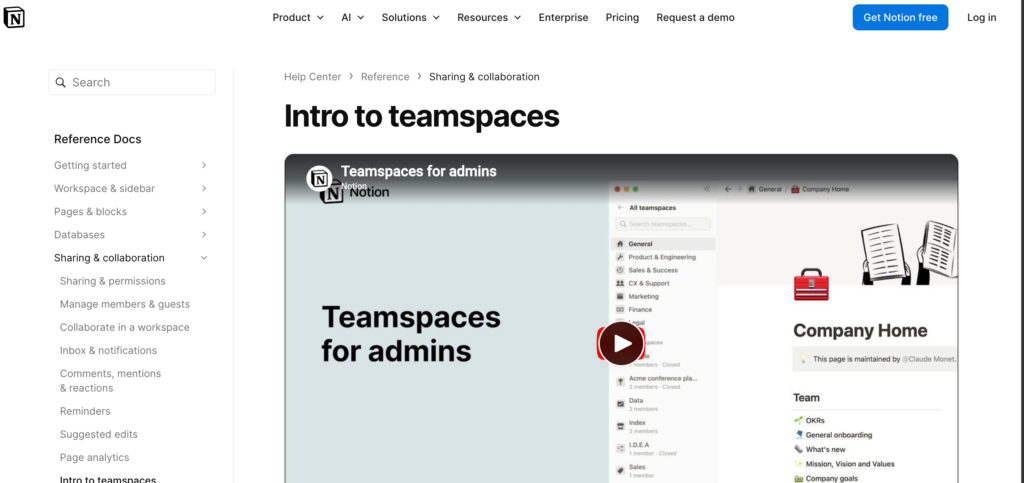Click the Notion channel avatar on the video
This screenshot has height=483, width=1024.
tap(320, 177)
